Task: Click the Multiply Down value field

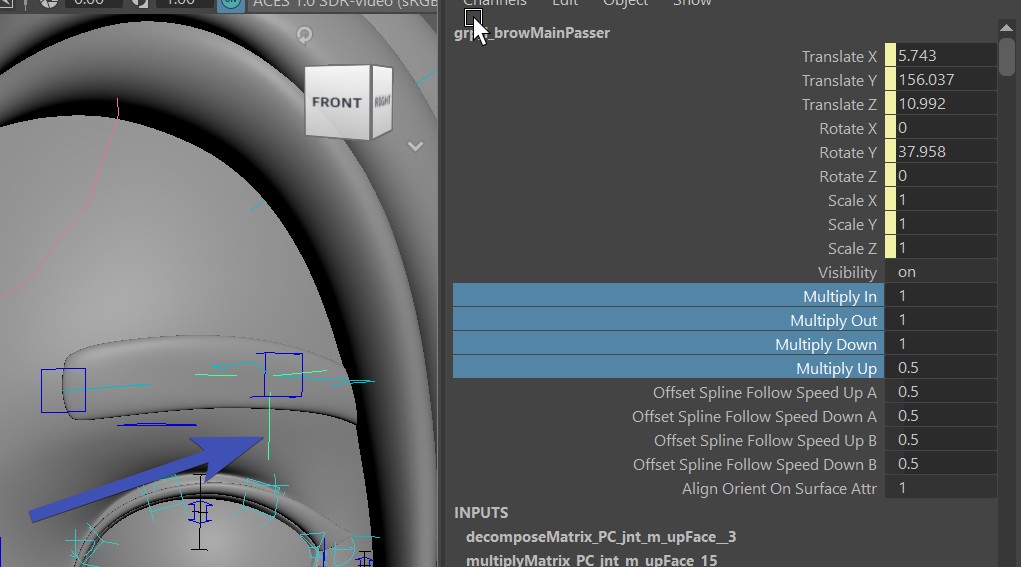Action: pos(941,344)
